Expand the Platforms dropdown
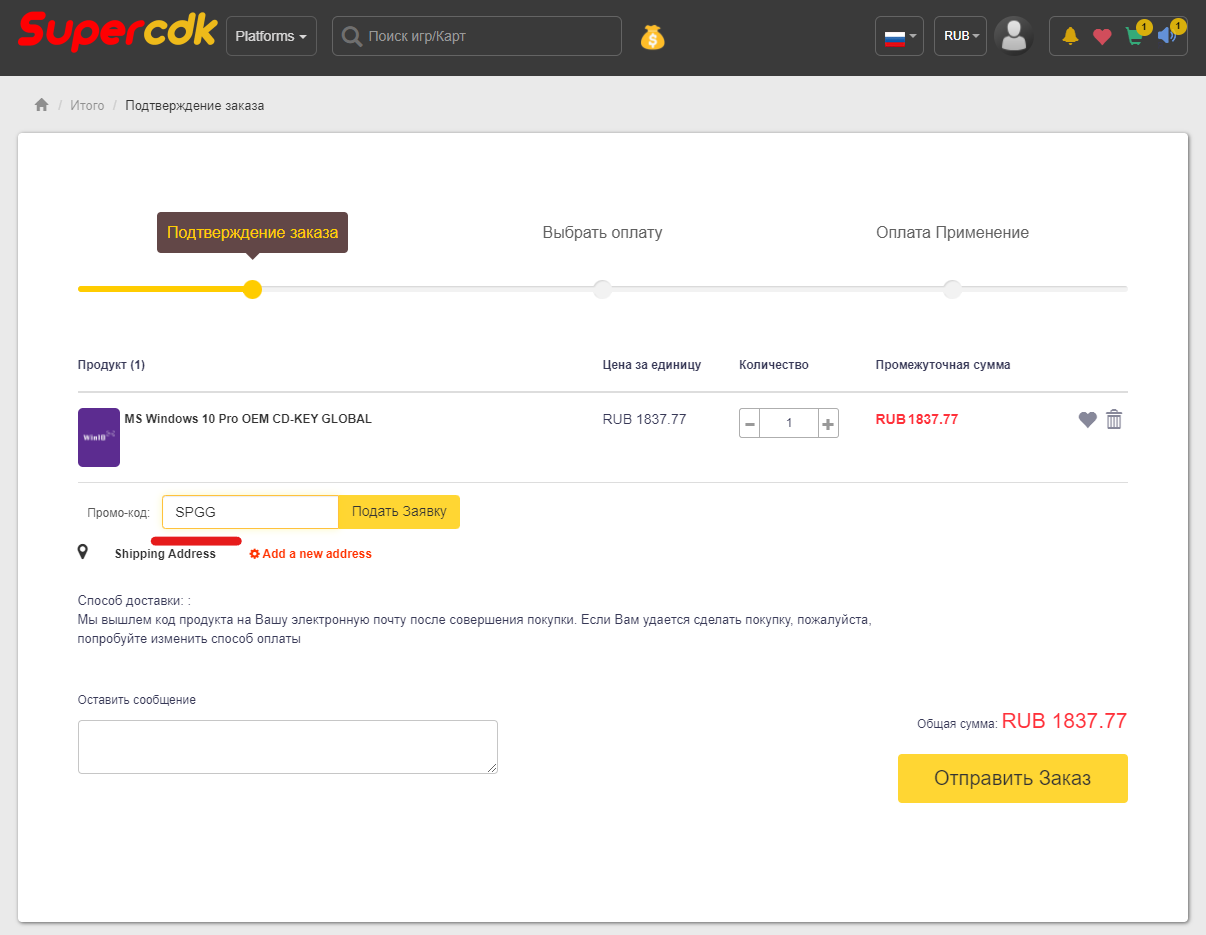Screen dimensions: 1206x935 [271, 36]
